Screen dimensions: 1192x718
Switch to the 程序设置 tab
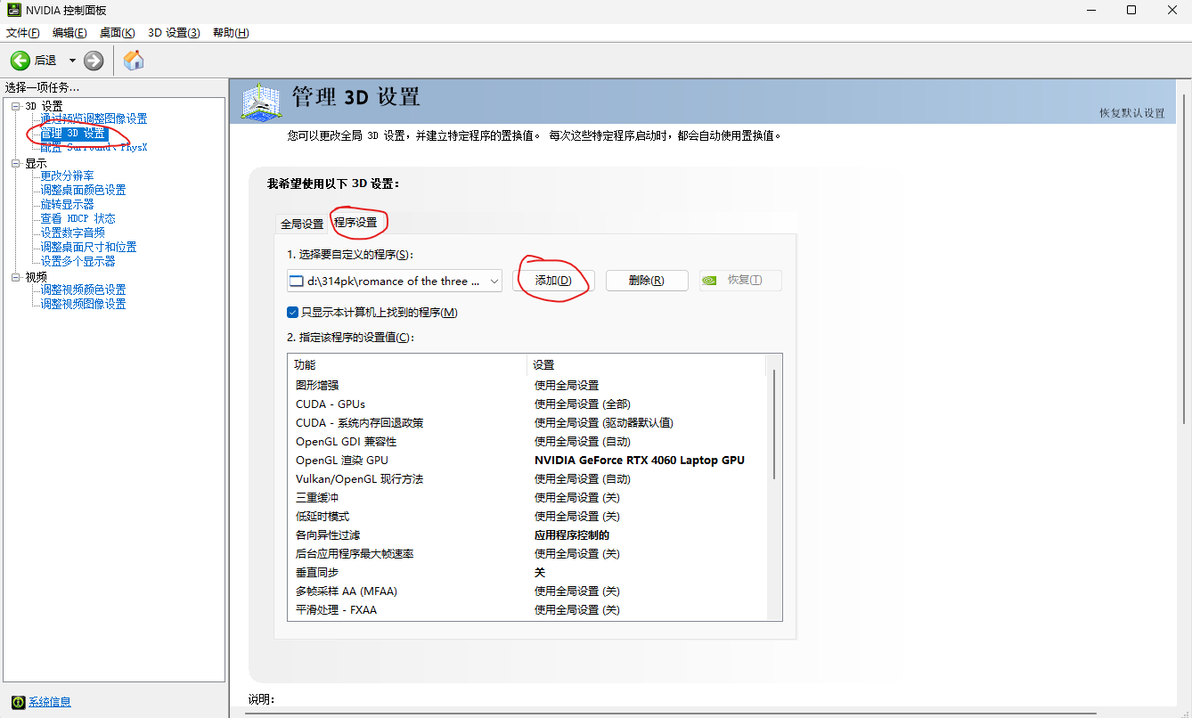click(356, 222)
